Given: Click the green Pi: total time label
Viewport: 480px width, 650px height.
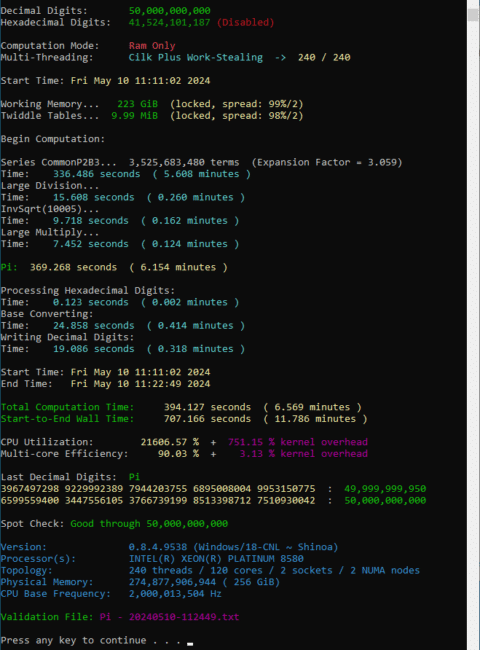Looking at the screenshot, I should coord(9,267).
